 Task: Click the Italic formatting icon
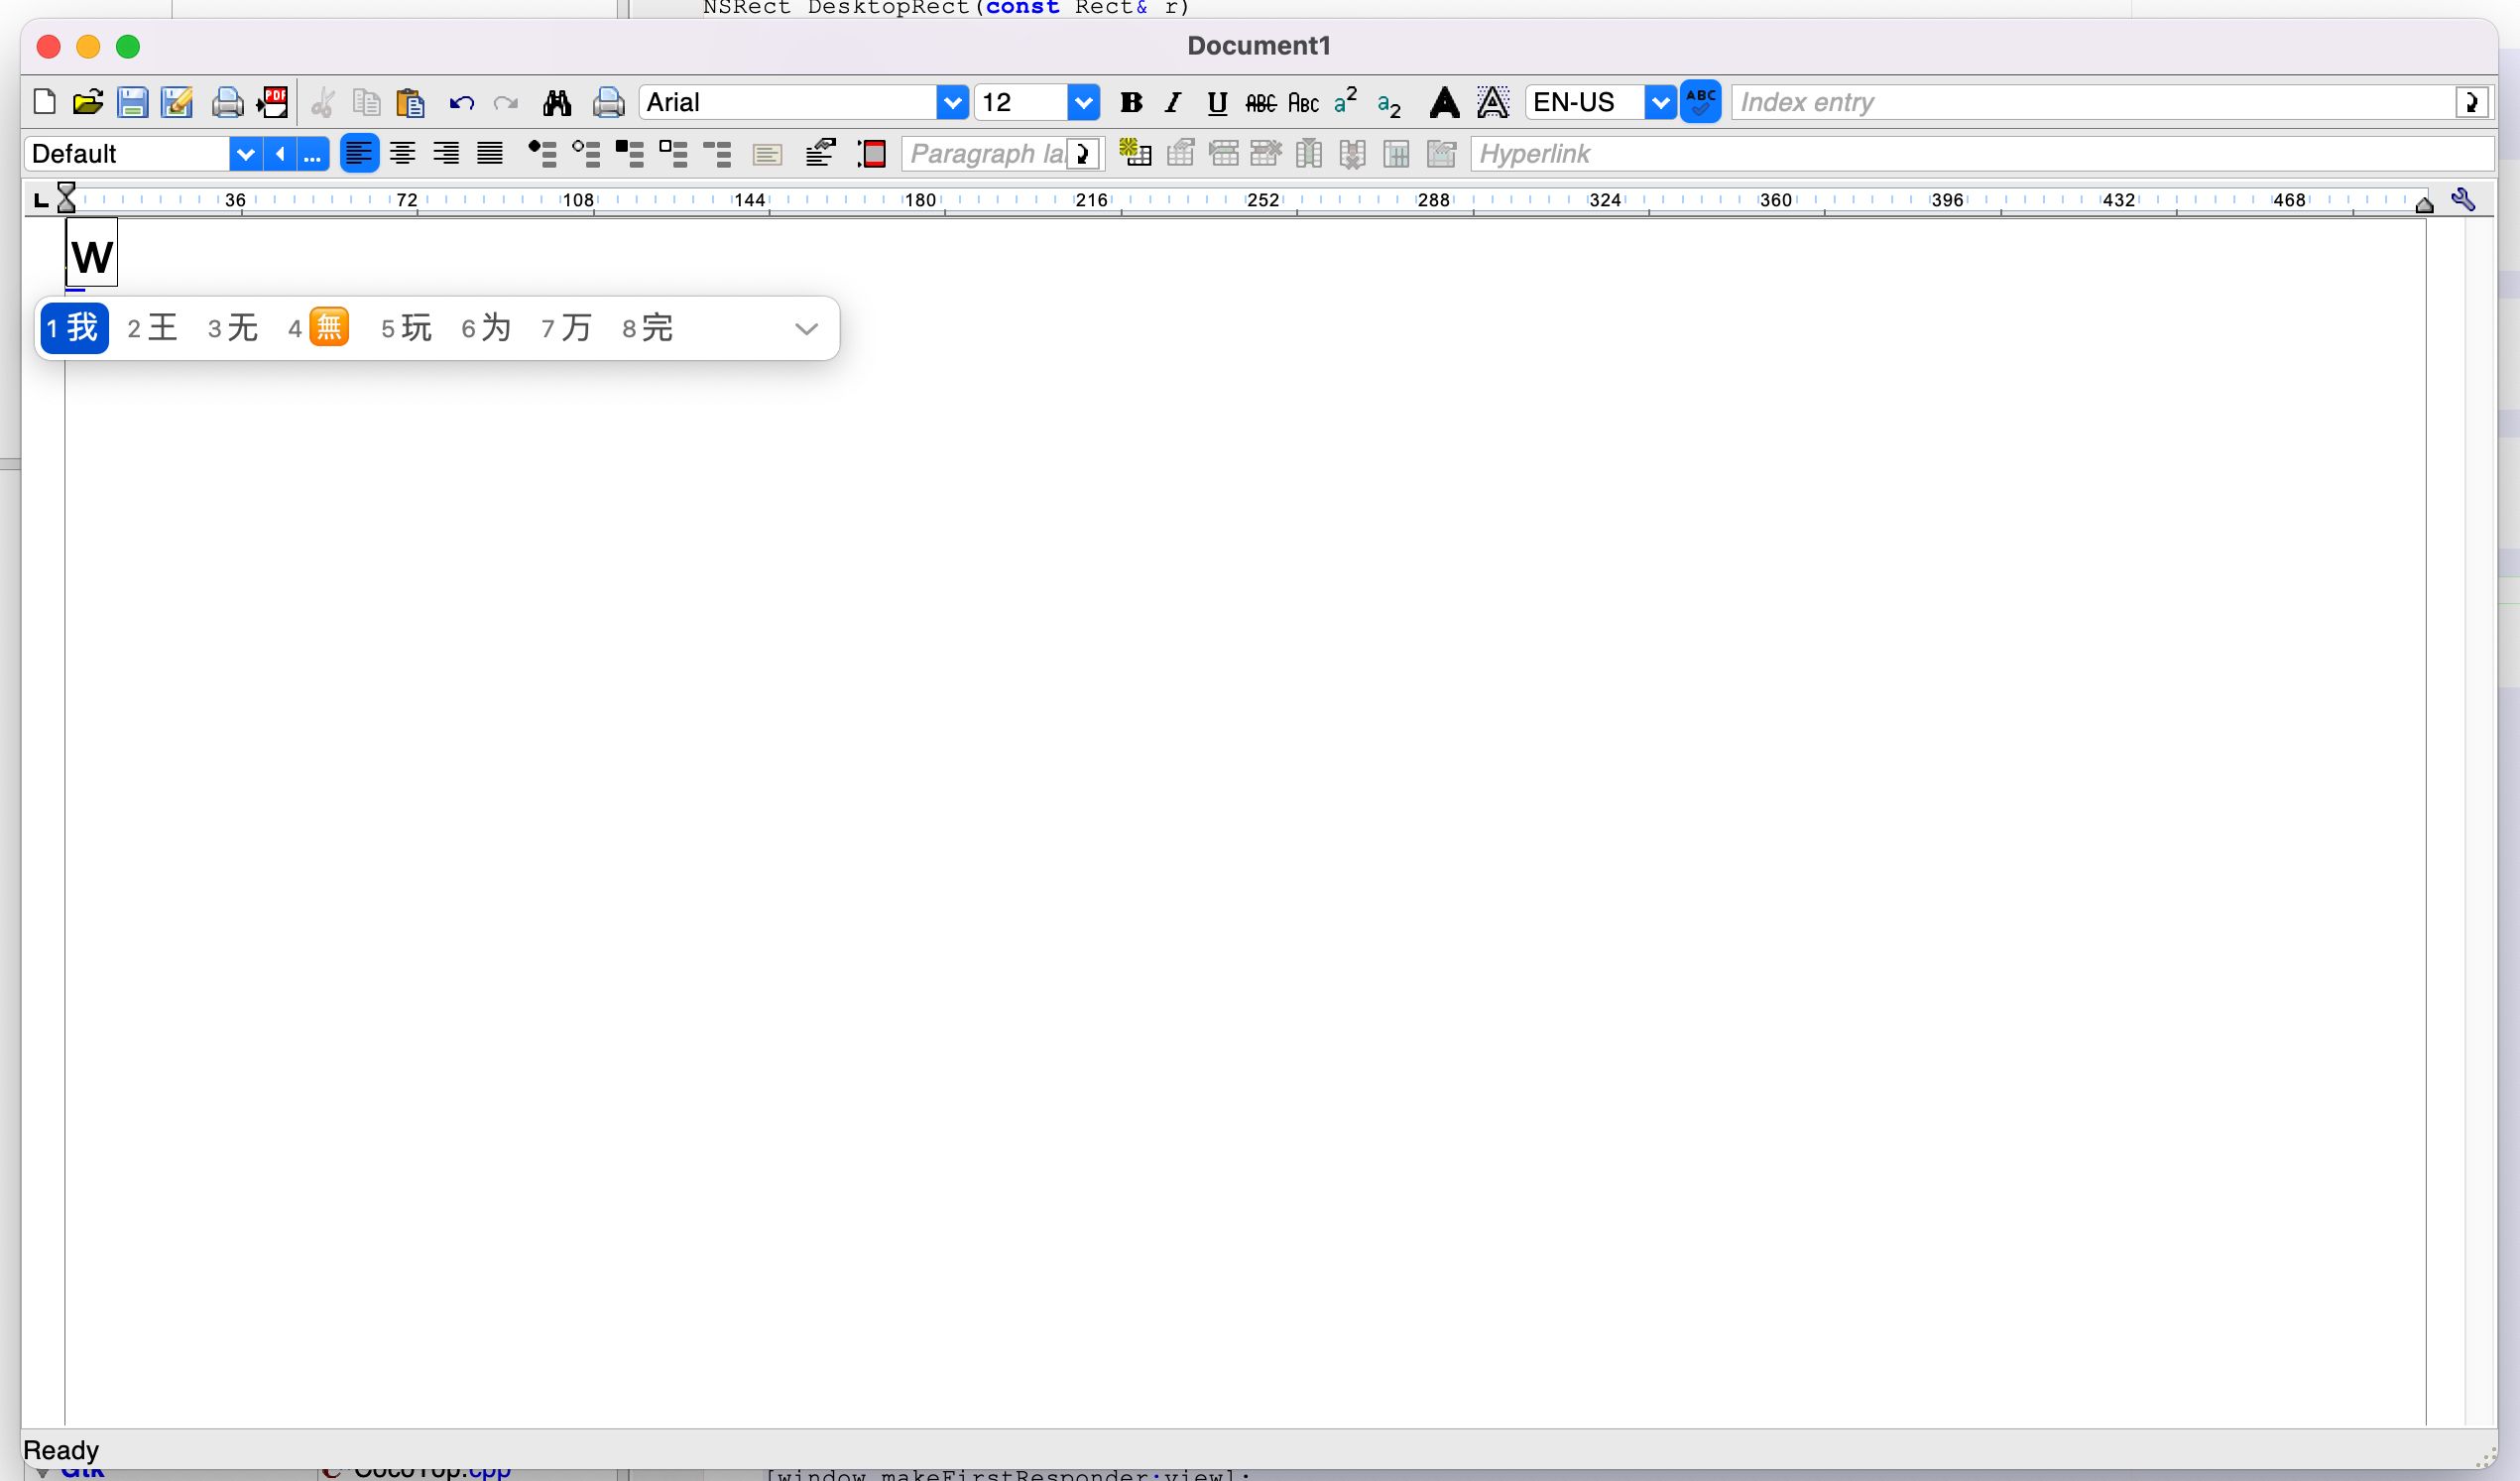pyautogui.click(x=1172, y=100)
